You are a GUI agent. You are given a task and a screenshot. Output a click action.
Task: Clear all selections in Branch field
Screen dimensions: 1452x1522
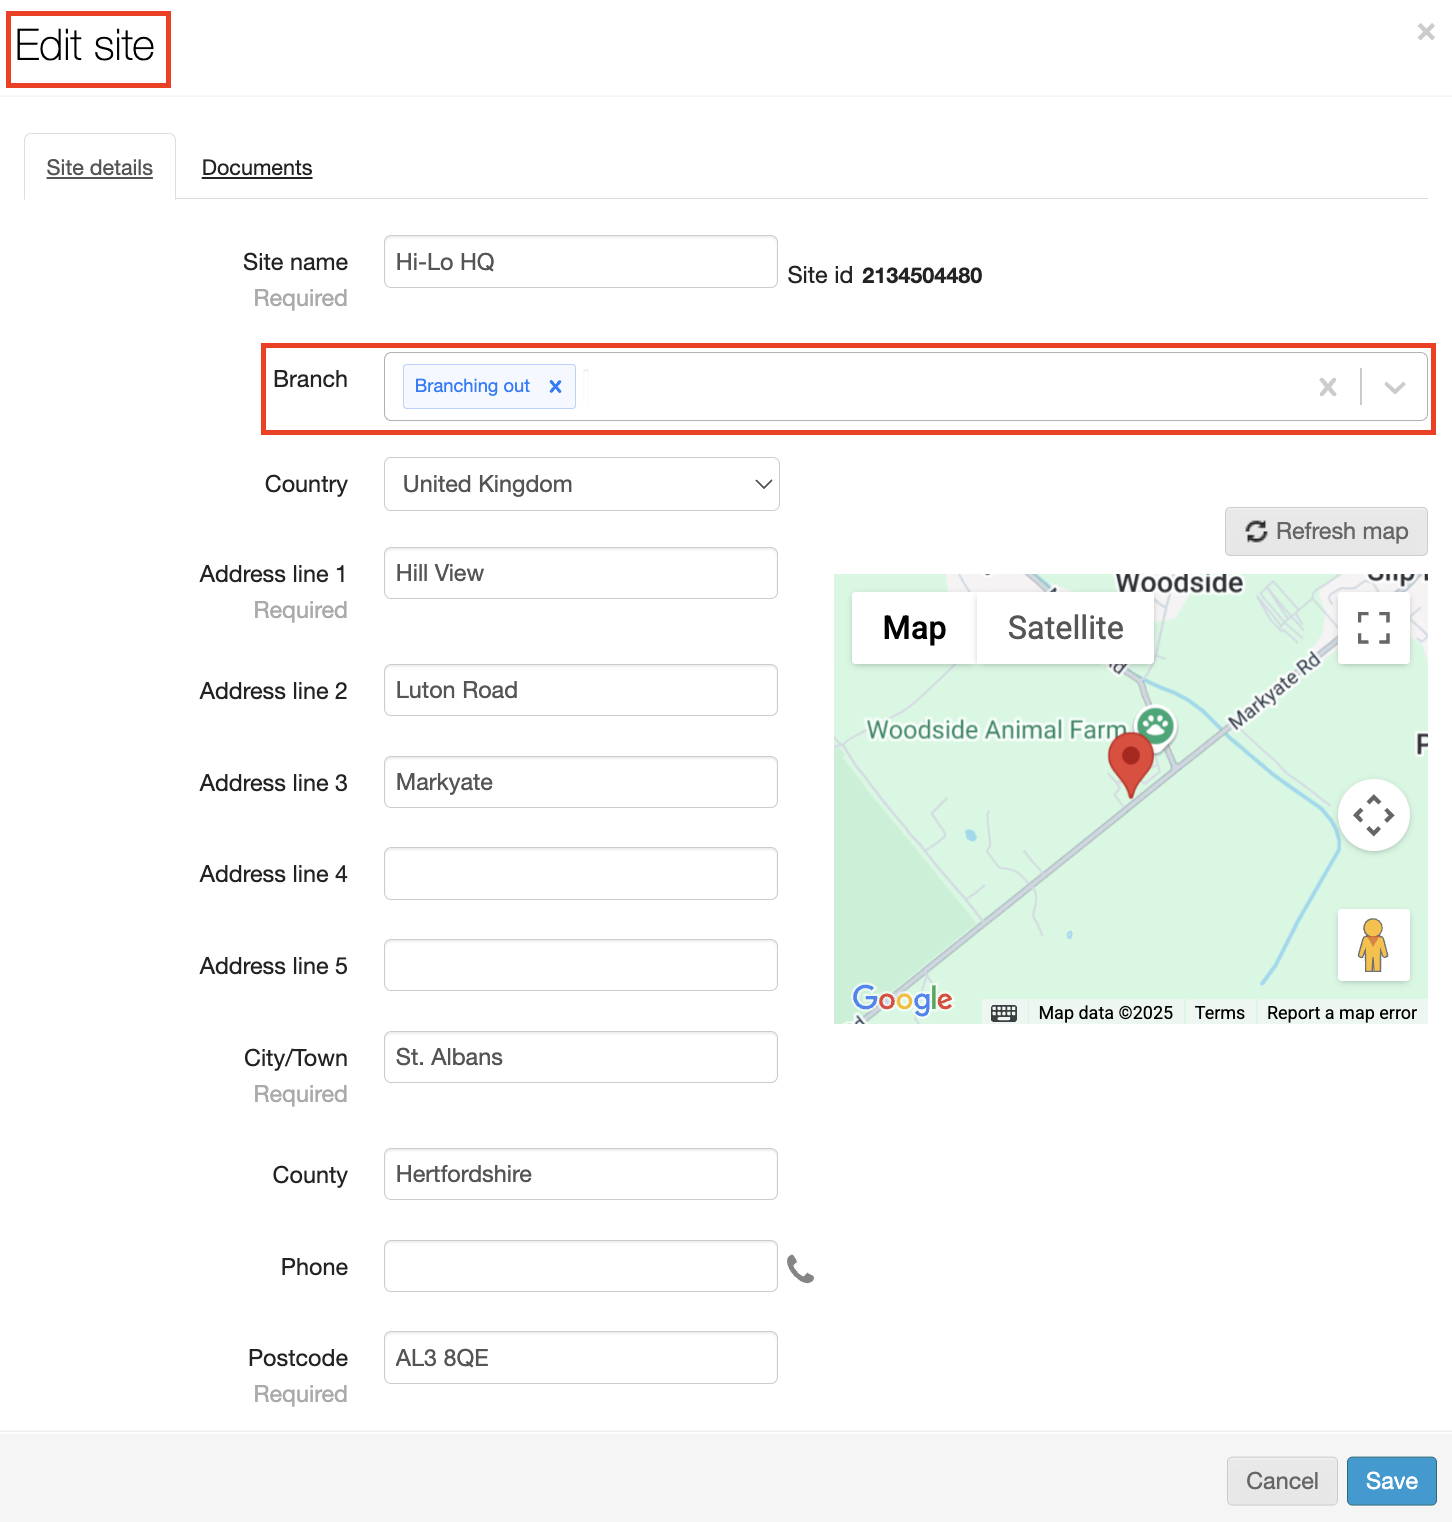(x=1327, y=387)
